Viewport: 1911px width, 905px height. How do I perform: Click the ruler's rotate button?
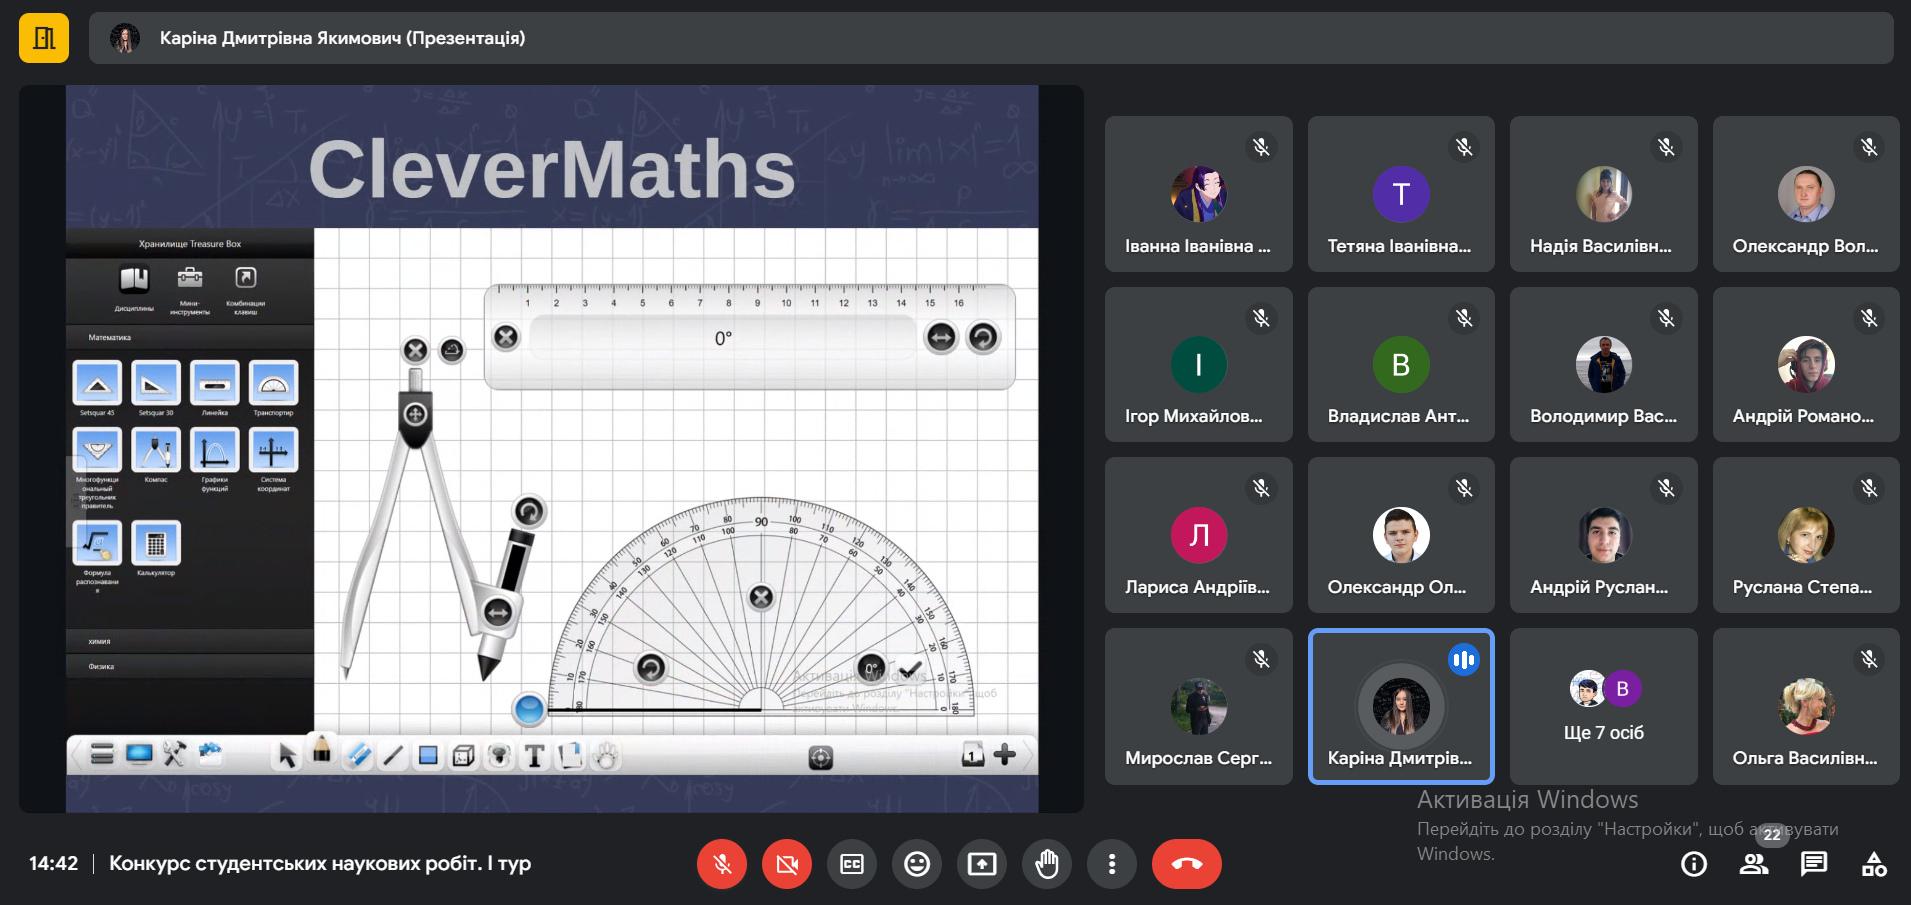click(983, 338)
